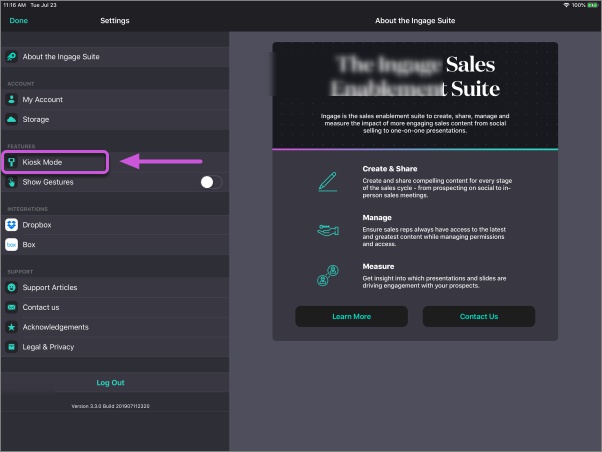
Task: Tap Done to close Settings
Action: (18, 21)
